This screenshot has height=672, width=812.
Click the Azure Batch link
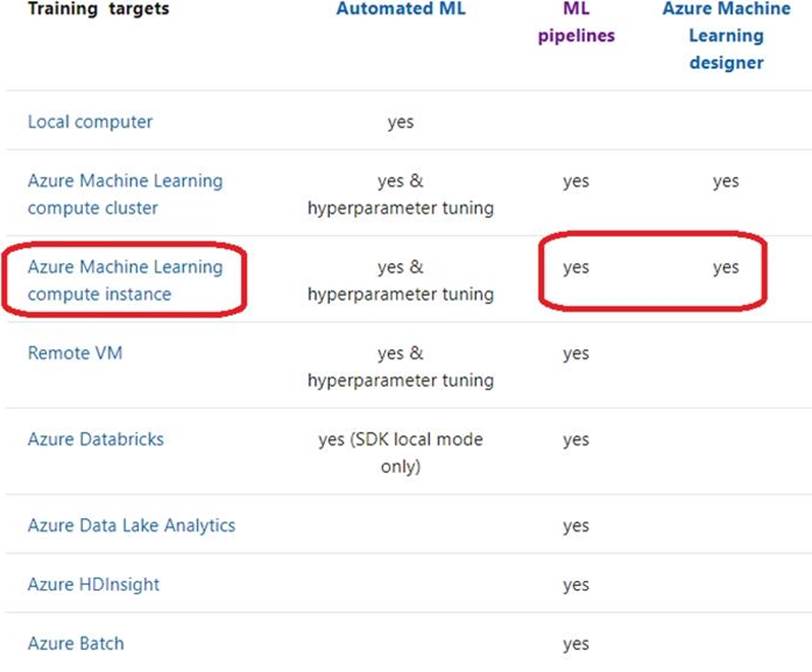[76, 643]
